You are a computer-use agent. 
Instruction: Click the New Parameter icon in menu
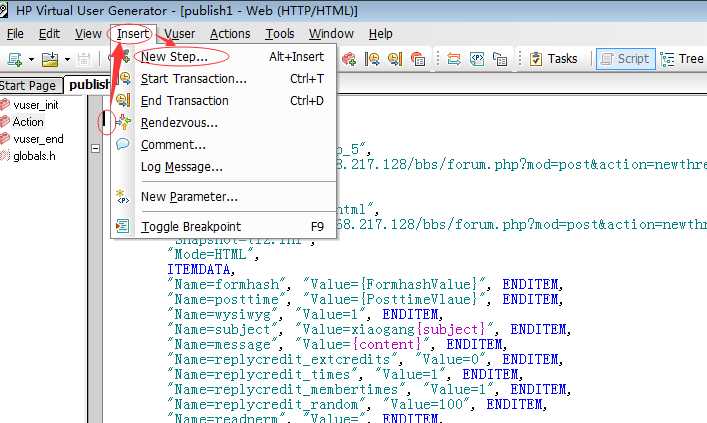pos(123,197)
